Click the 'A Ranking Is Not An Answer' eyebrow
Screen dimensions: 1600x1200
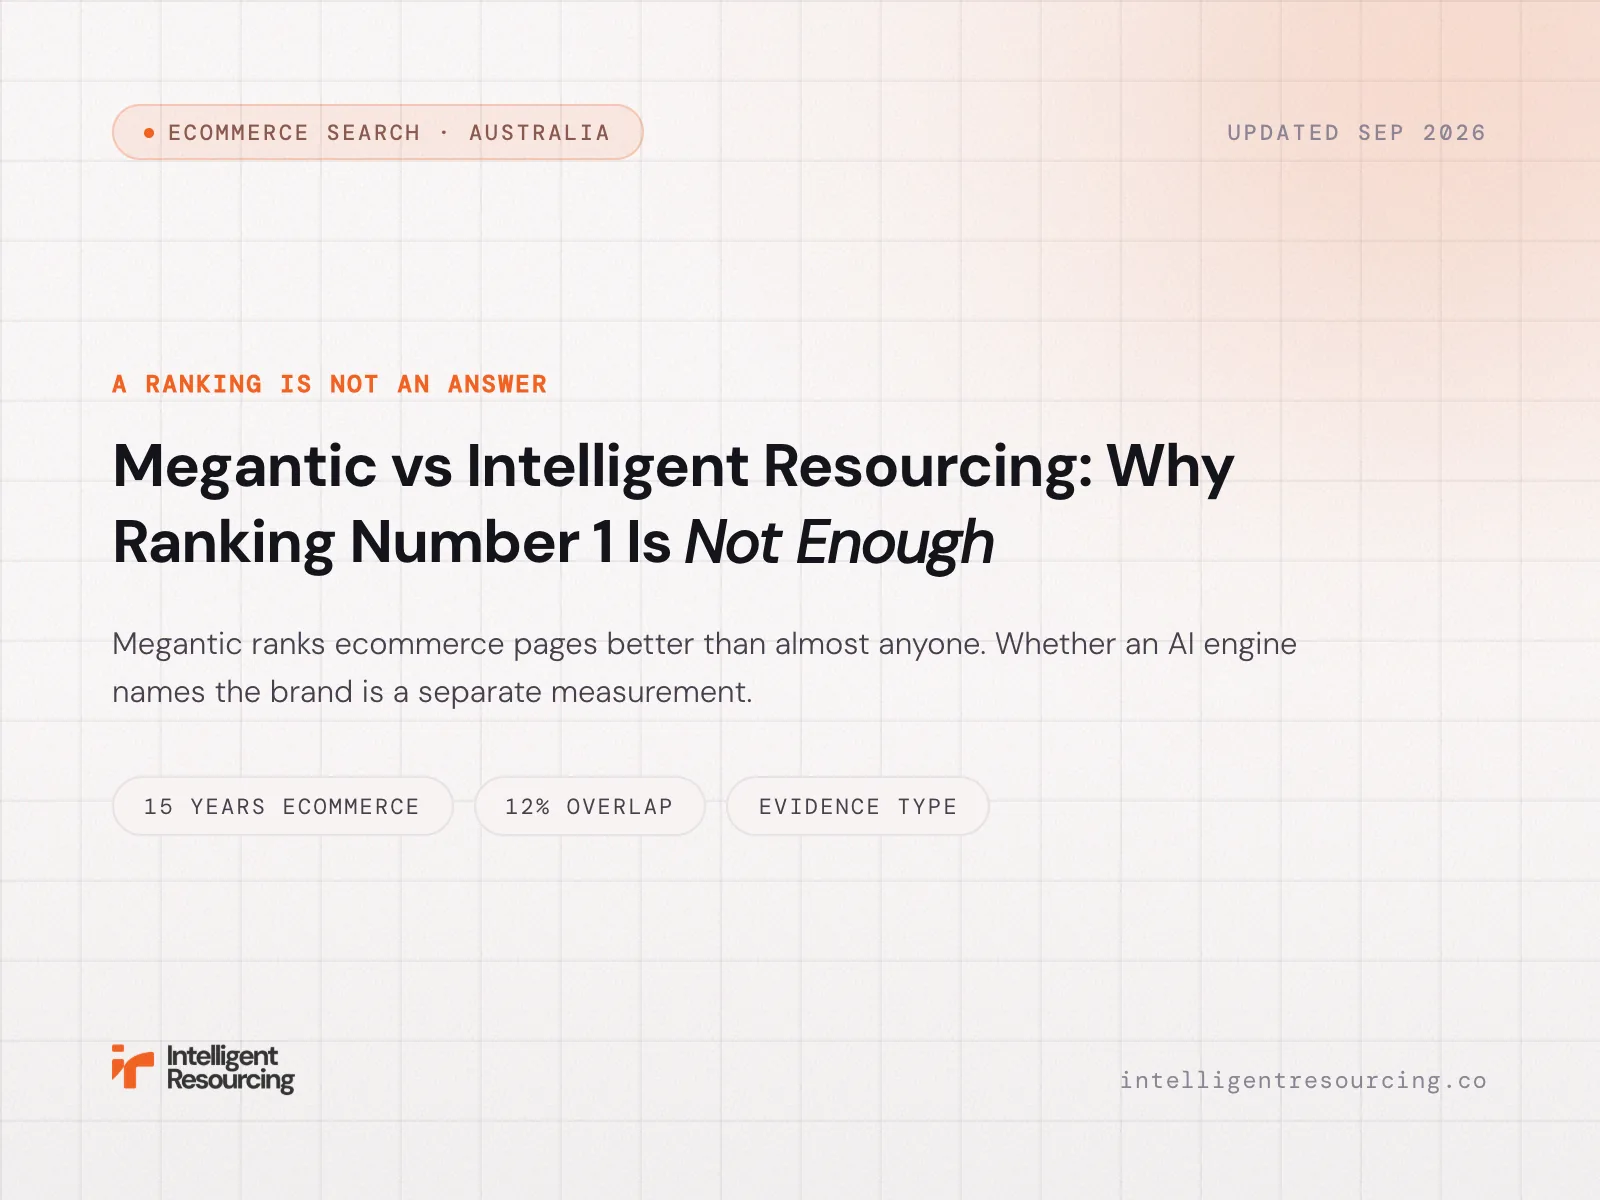tap(330, 384)
